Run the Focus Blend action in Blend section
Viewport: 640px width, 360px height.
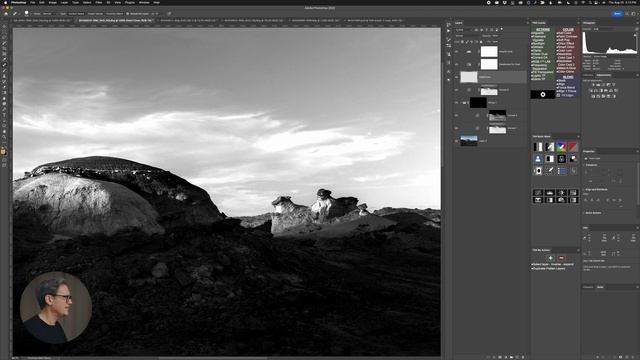[566, 87]
